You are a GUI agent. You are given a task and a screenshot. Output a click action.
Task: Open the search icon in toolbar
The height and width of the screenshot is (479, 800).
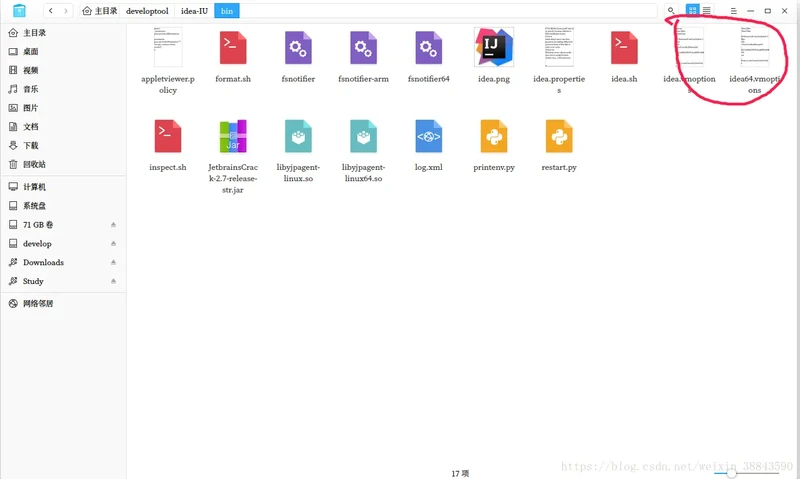(671, 11)
